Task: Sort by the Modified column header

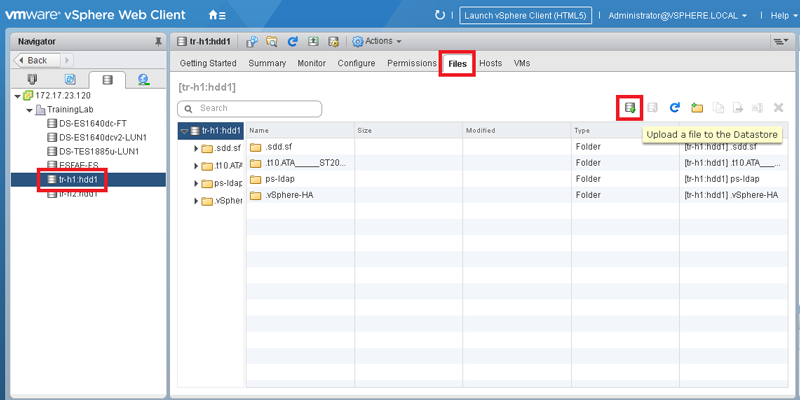Action: point(517,131)
